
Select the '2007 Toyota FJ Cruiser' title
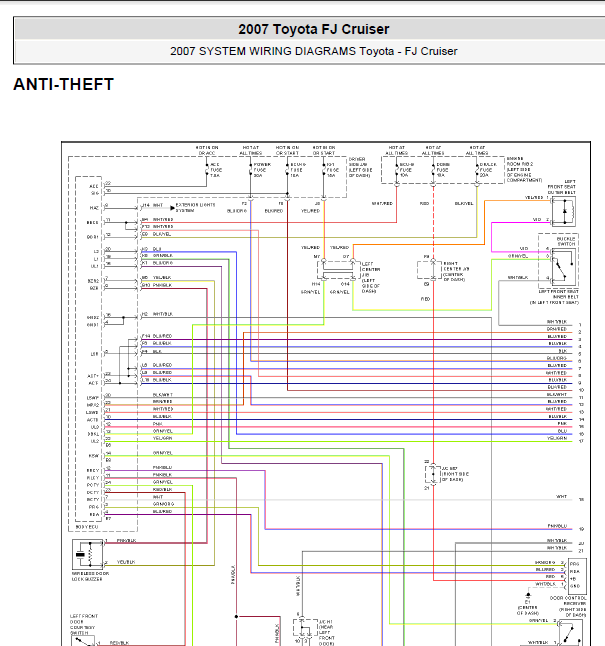click(x=313, y=29)
